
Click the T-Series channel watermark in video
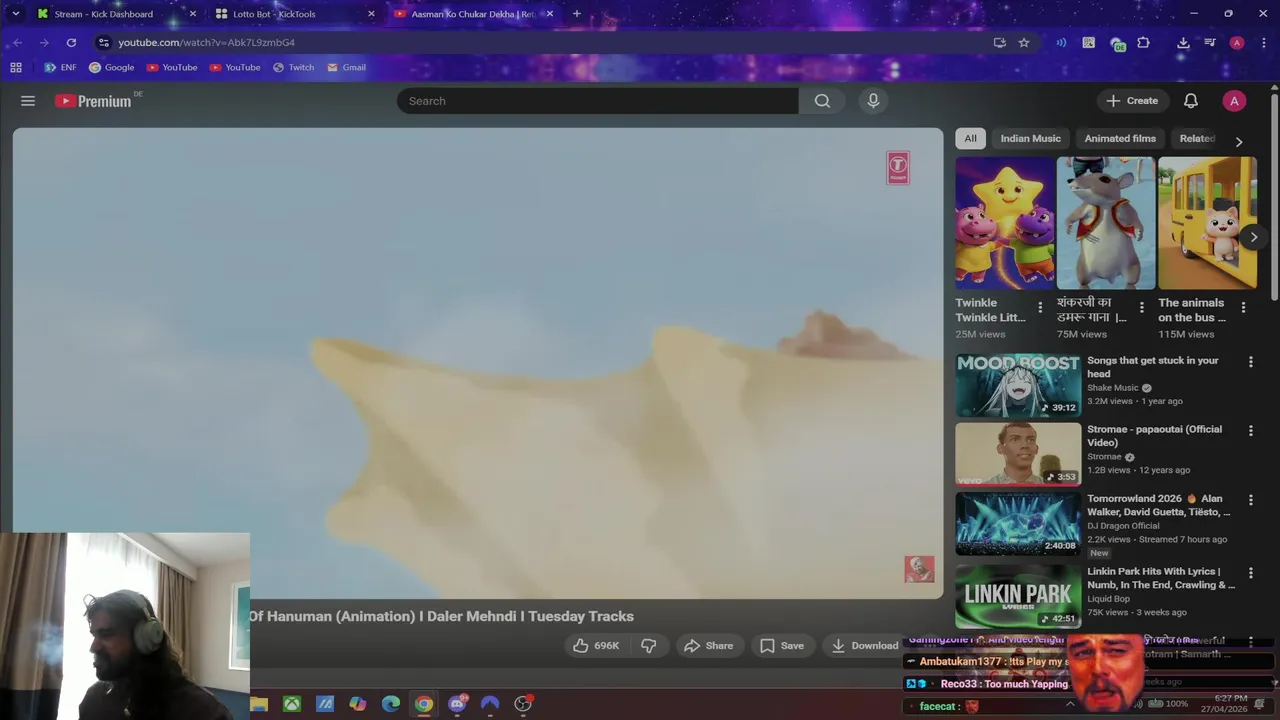pyautogui.click(x=898, y=168)
